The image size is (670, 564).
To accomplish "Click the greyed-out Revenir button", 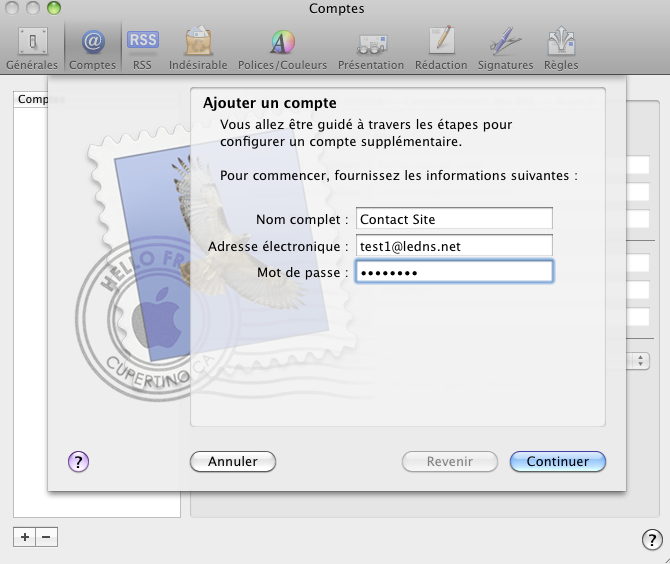I will pyautogui.click(x=450, y=461).
